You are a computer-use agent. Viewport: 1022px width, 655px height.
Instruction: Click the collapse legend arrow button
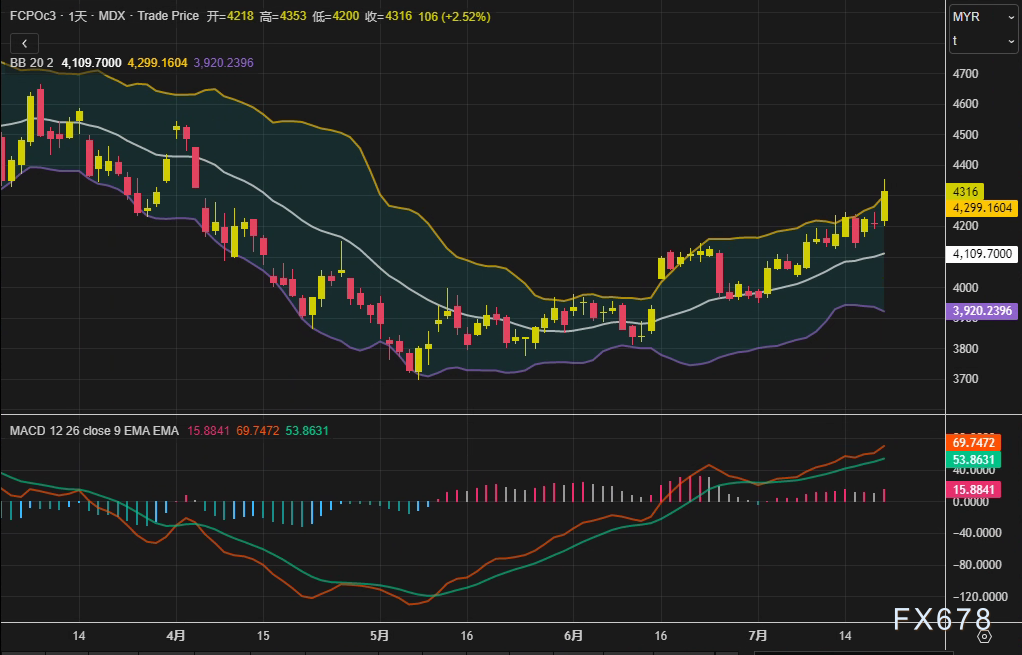point(24,43)
